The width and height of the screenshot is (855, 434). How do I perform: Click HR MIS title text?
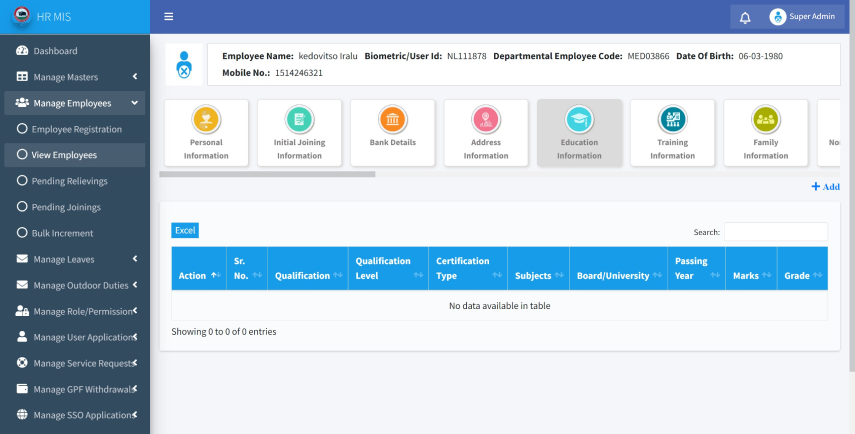point(53,17)
